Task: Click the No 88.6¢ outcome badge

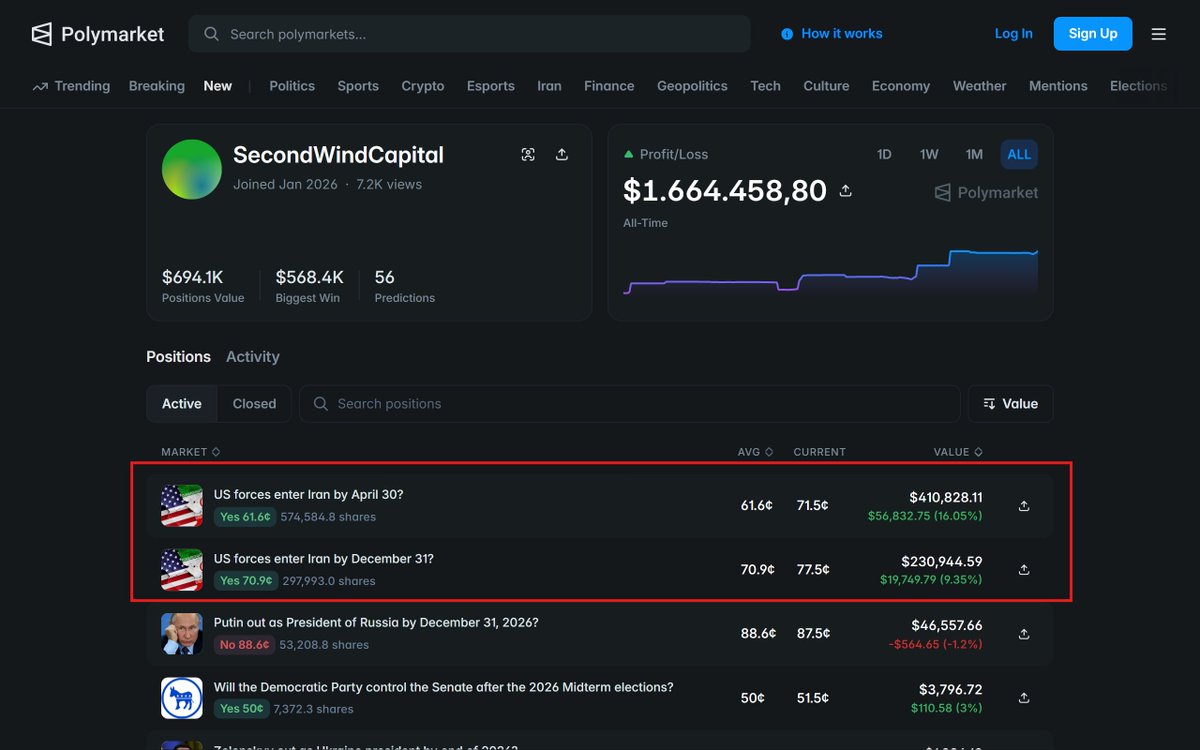Action: [x=244, y=645]
